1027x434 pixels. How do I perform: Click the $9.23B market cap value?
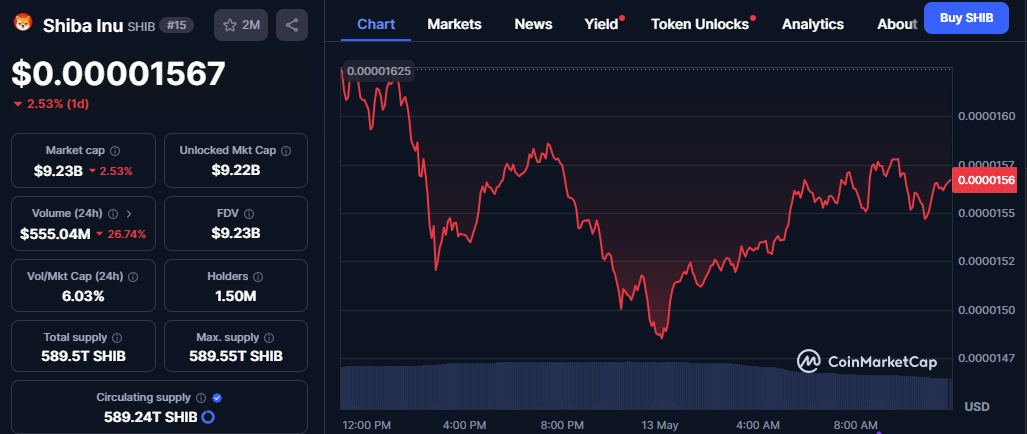58,171
